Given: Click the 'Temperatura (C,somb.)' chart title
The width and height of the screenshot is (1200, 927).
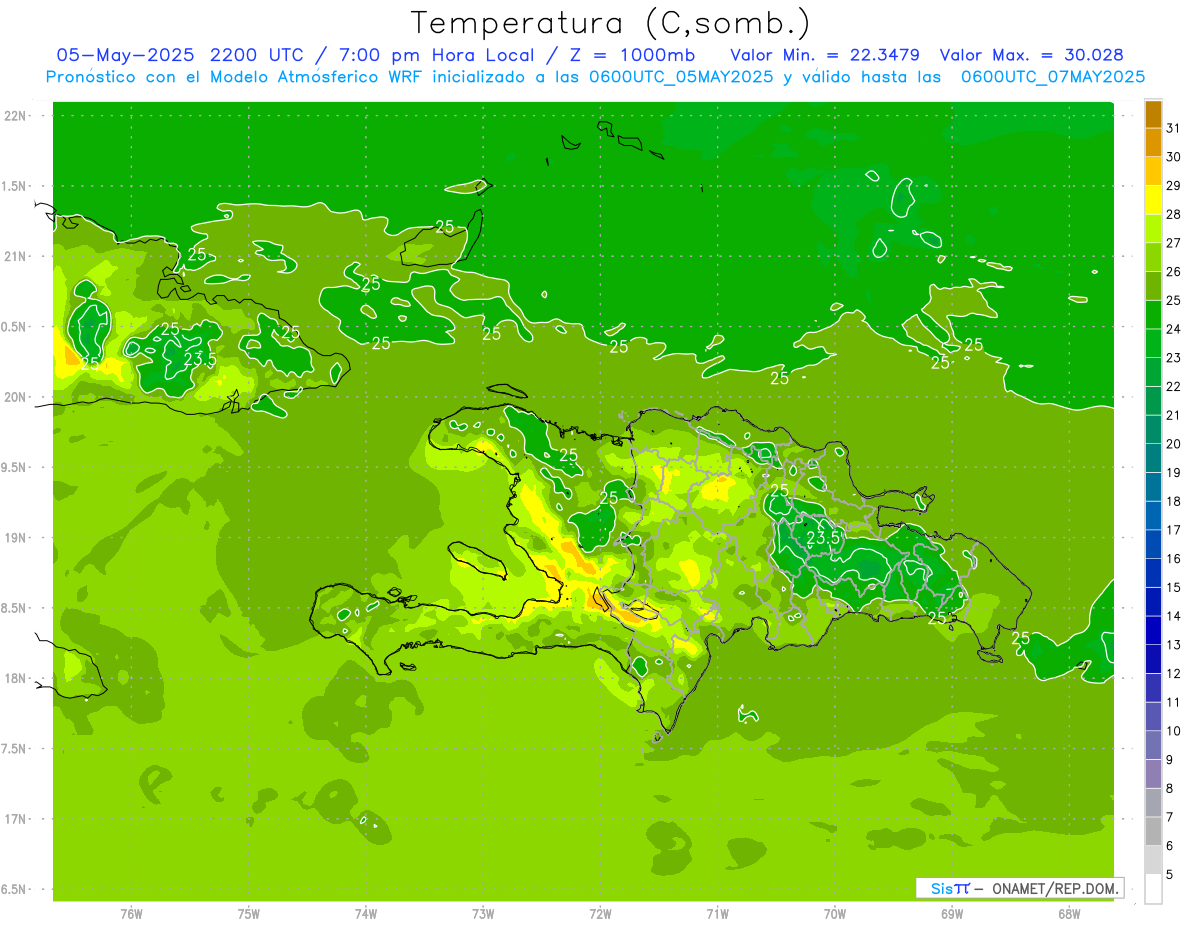Looking at the screenshot, I should pos(611,24).
